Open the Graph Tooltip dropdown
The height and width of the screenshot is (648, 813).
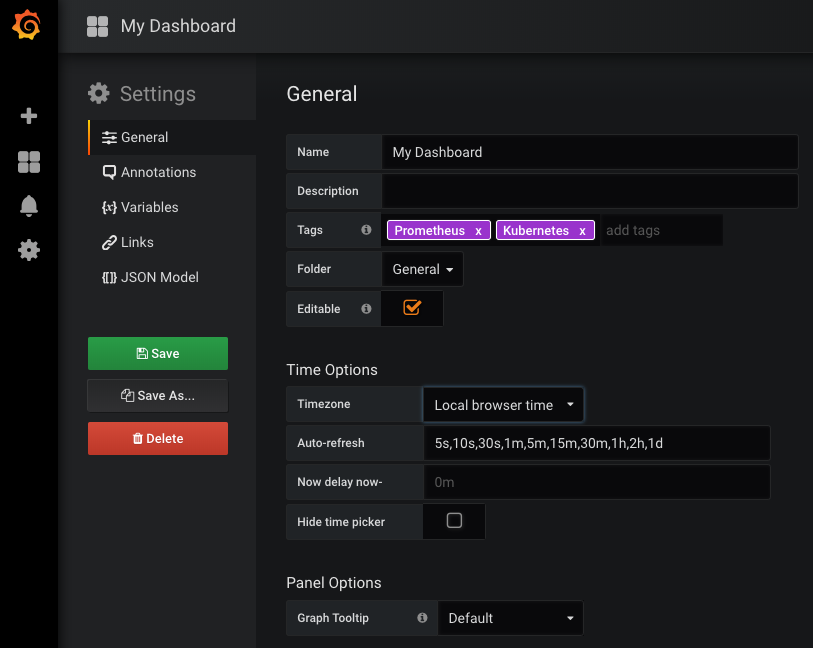pos(510,617)
